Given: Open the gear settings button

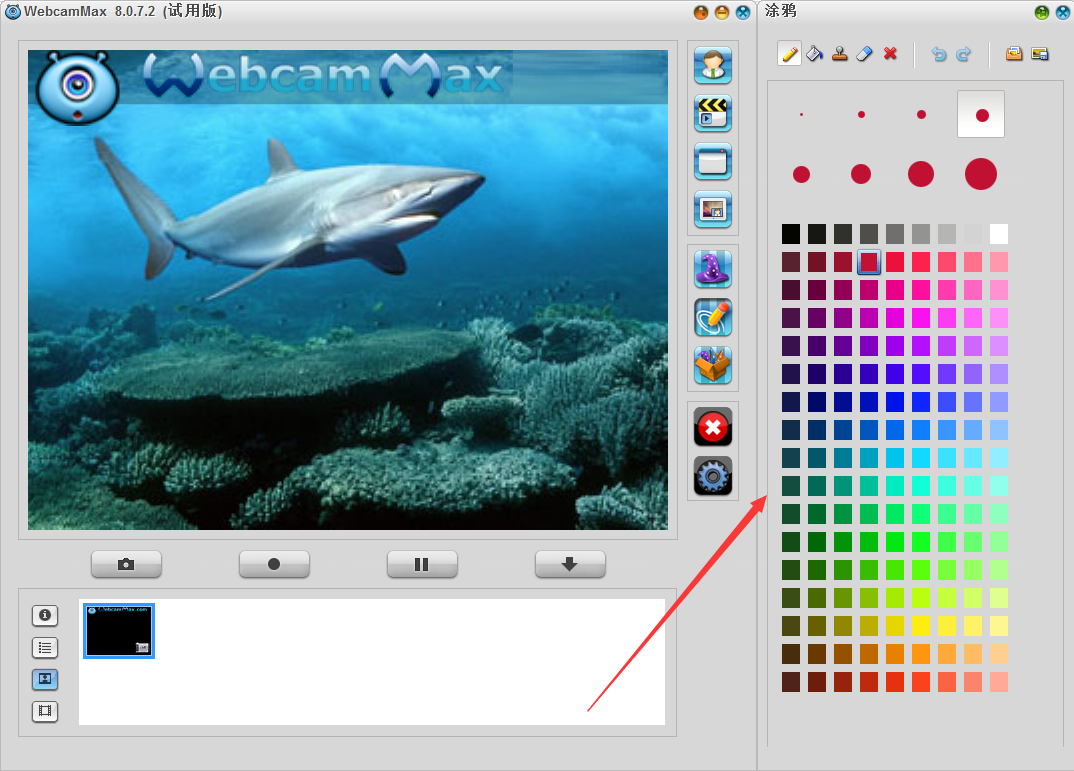Looking at the screenshot, I should 713,476.
